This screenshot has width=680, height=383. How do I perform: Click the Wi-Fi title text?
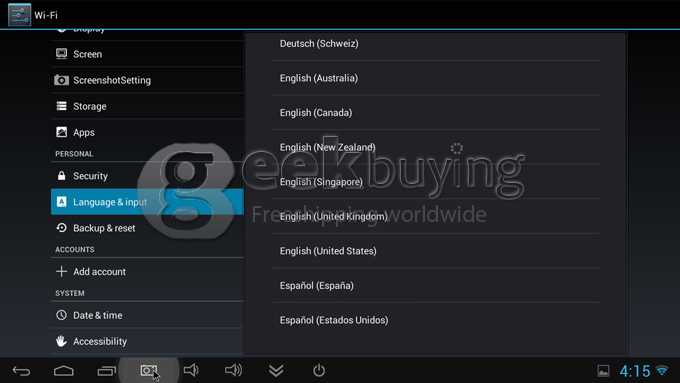point(46,15)
